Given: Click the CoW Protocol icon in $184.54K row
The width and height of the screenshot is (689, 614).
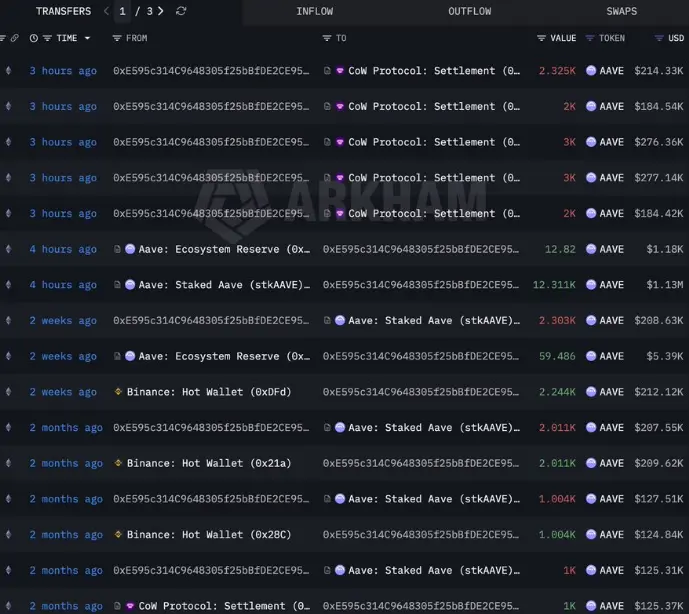Looking at the screenshot, I should coord(340,106).
